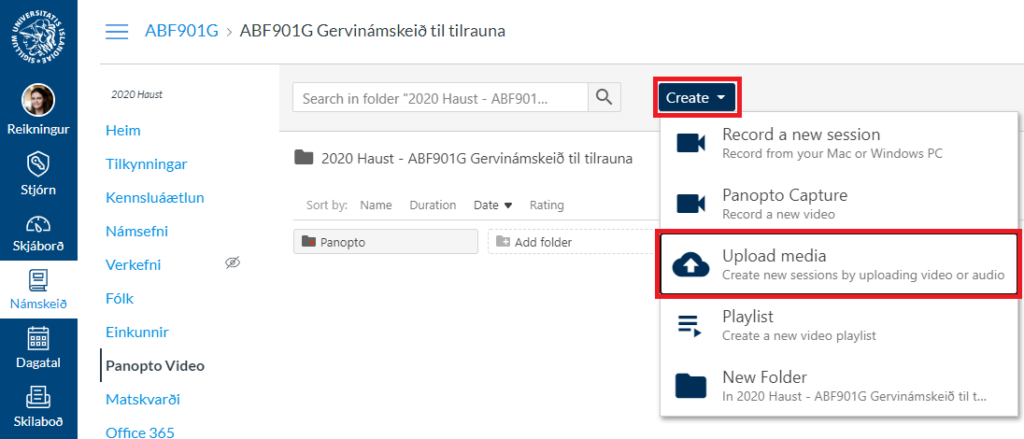Open Verkefni assignments link

(133, 265)
